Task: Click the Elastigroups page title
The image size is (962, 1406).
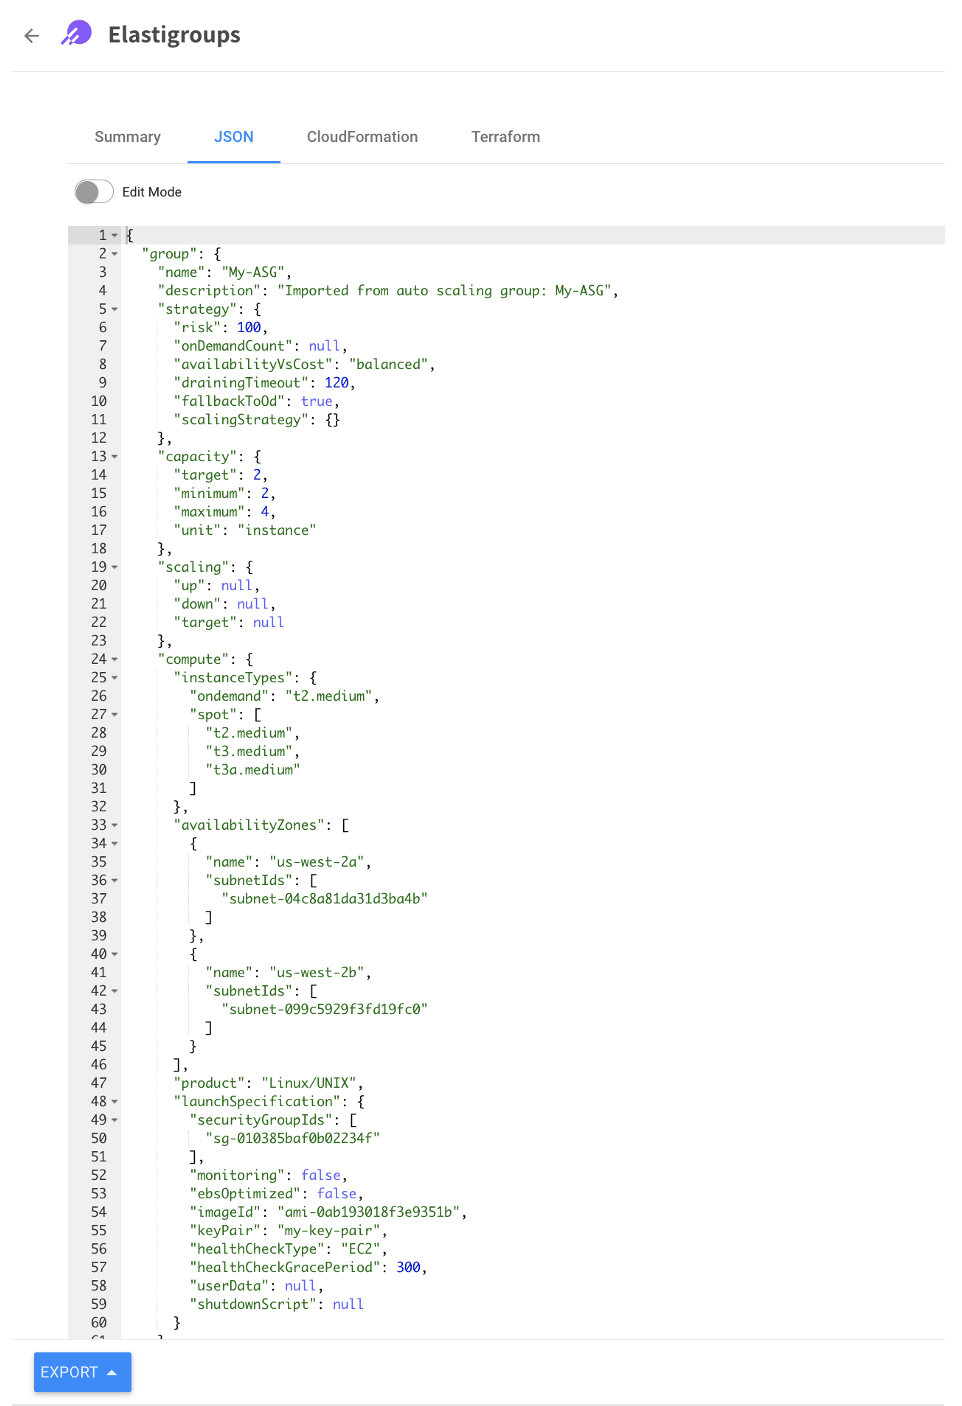Action: (x=174, y=35)
